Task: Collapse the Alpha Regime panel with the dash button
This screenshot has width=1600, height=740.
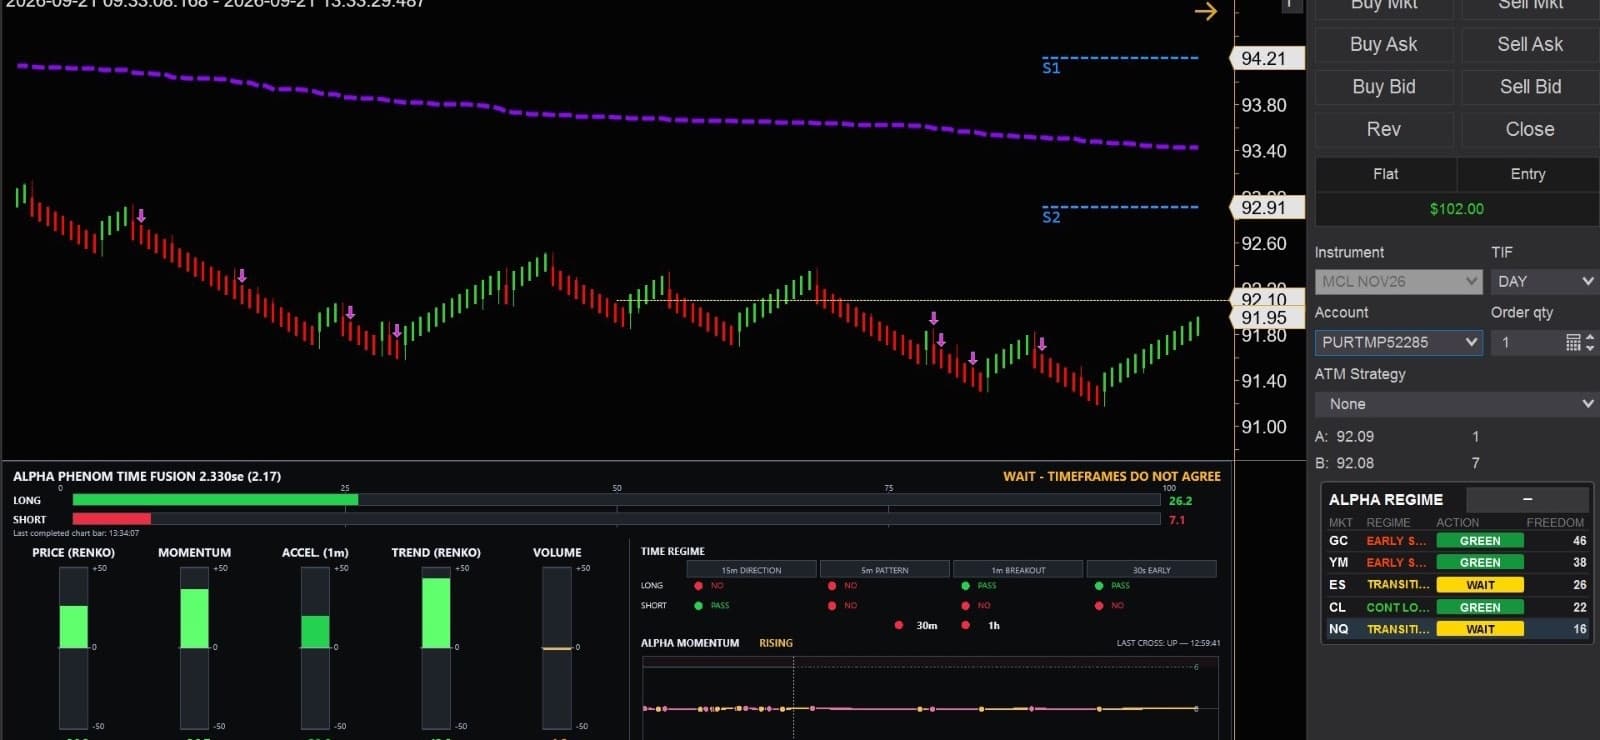Action: 1527,499
